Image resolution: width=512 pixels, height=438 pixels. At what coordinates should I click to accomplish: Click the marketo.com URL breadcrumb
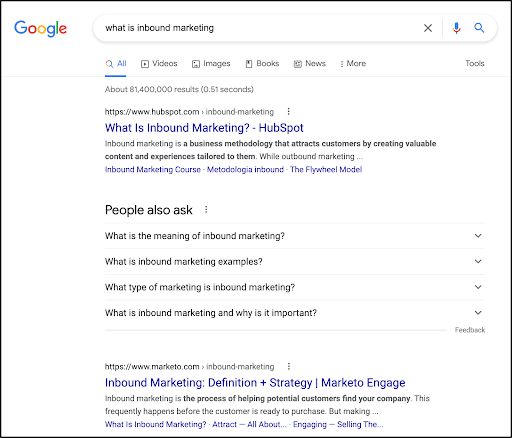coord(189,367)
